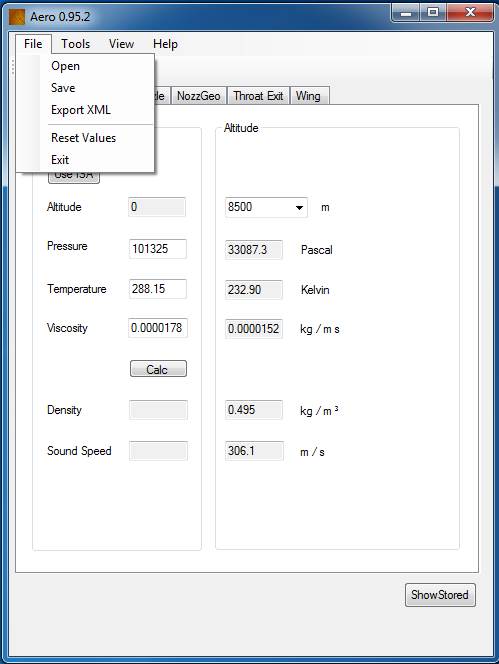This screenshot has height=664, width=499.
Task: Click the Temperature field showing 288.15
Action: point(157,289)
